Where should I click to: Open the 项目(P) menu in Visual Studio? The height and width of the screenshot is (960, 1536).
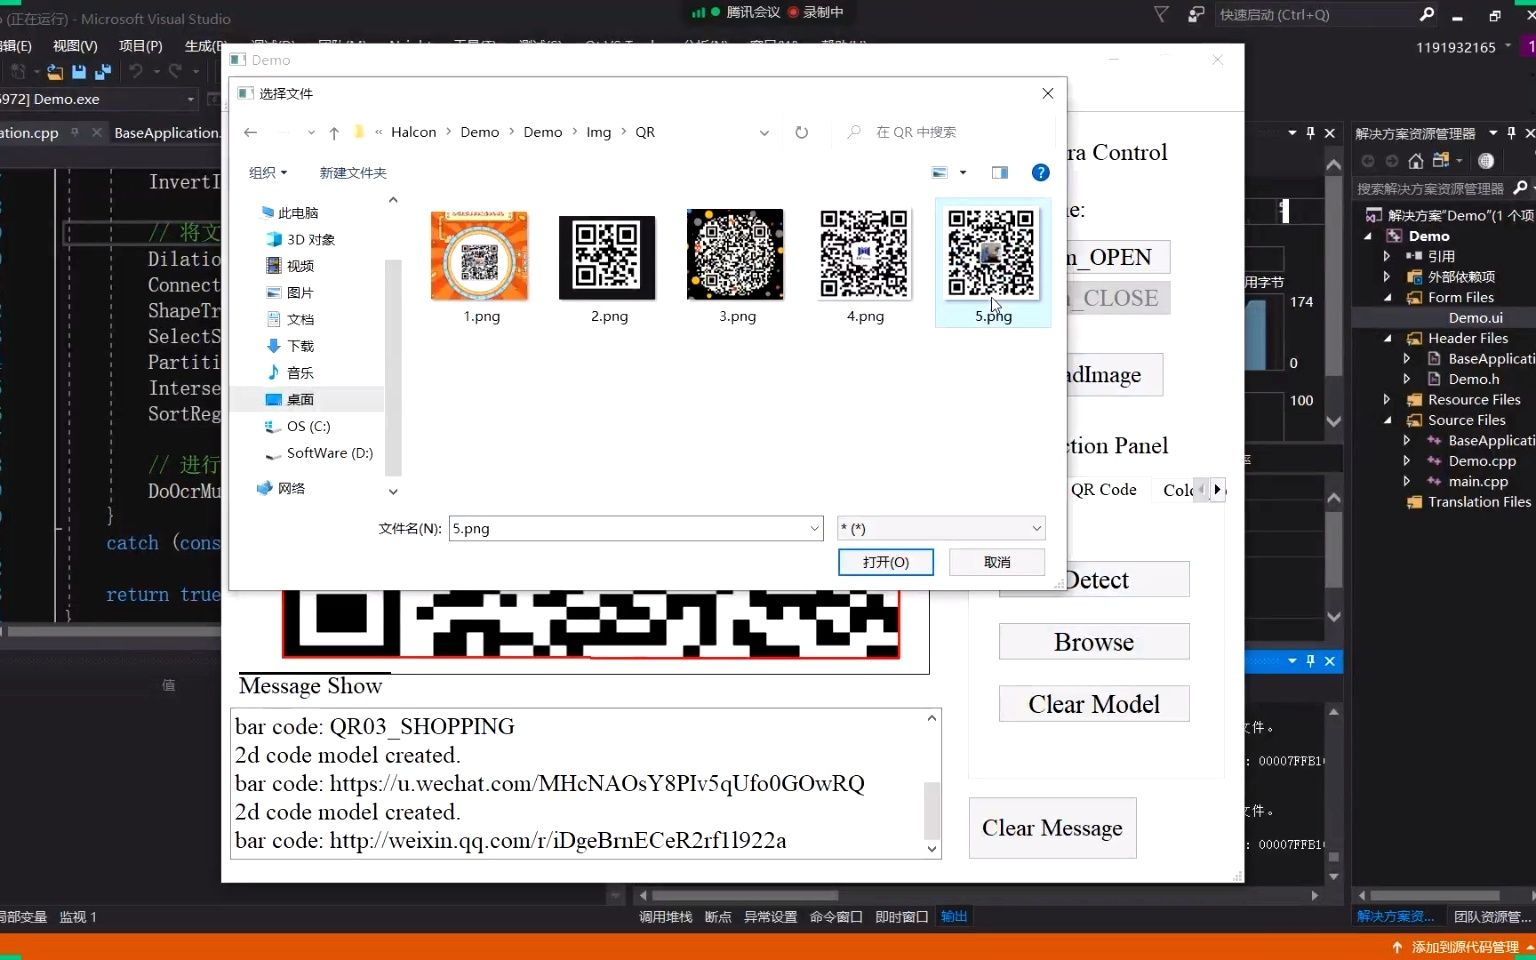click(140, 46)
